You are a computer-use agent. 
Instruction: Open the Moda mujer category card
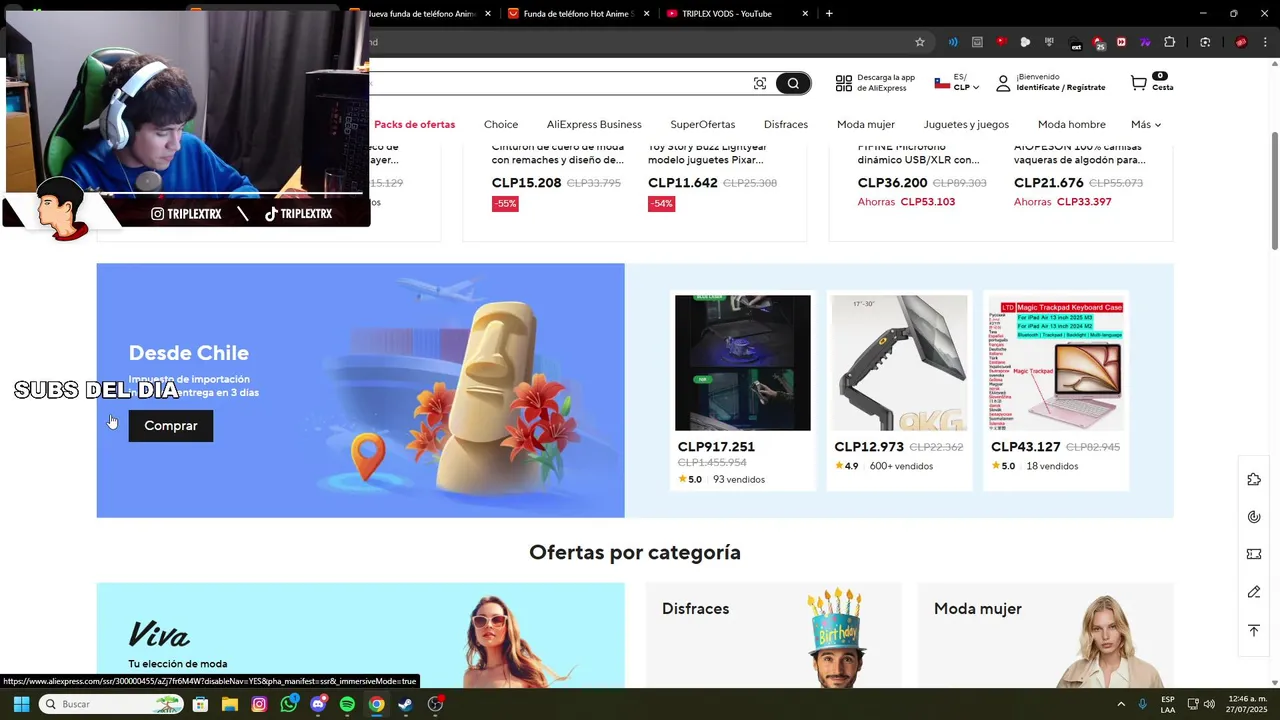(x=1045, y=635)
